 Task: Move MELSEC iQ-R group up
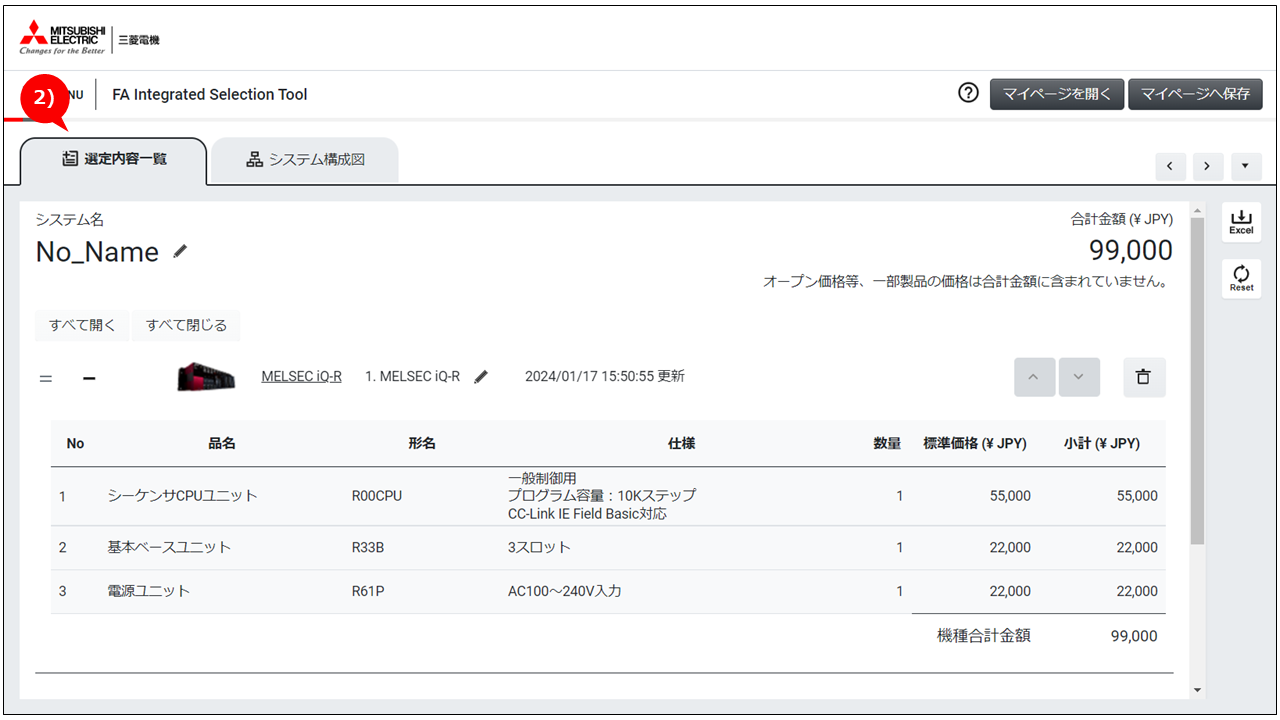[x=1034, y=377]
